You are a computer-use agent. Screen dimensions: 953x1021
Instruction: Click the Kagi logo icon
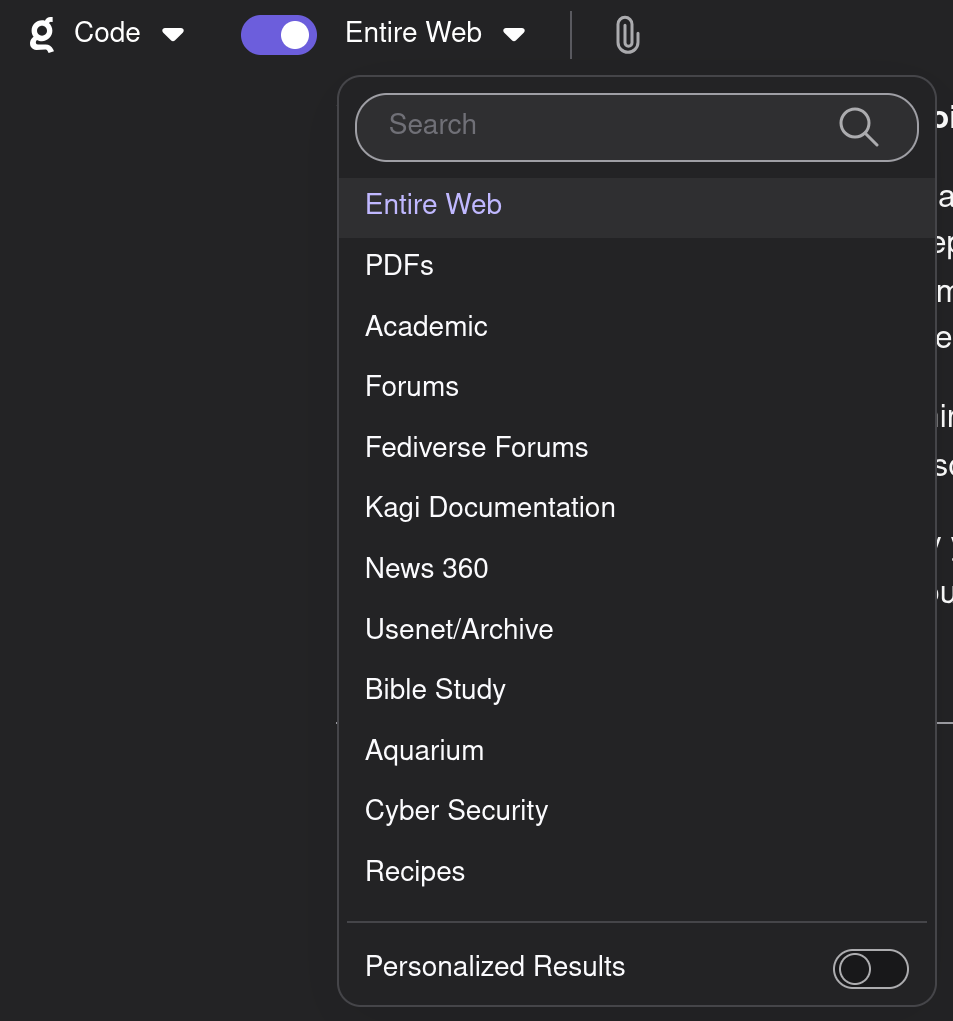(x=40, y=33)
